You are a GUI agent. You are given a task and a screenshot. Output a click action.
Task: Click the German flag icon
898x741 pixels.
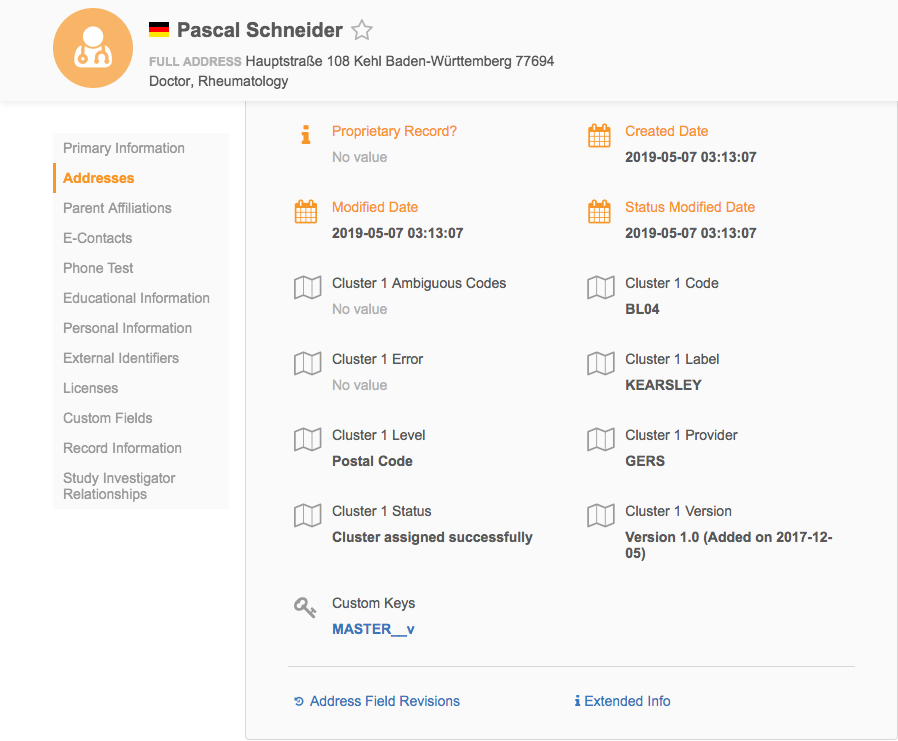[159, 31]
